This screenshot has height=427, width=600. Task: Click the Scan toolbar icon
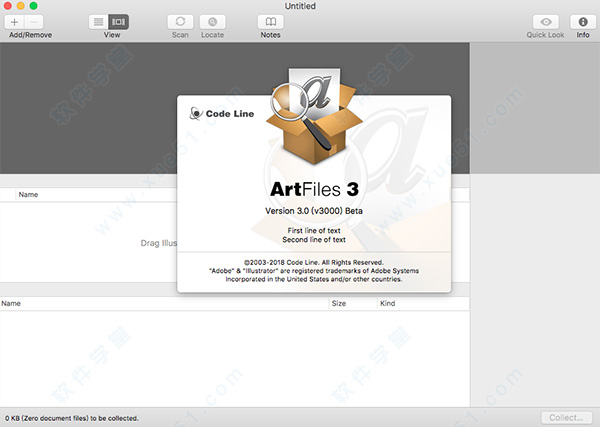(x=180, y=22)
